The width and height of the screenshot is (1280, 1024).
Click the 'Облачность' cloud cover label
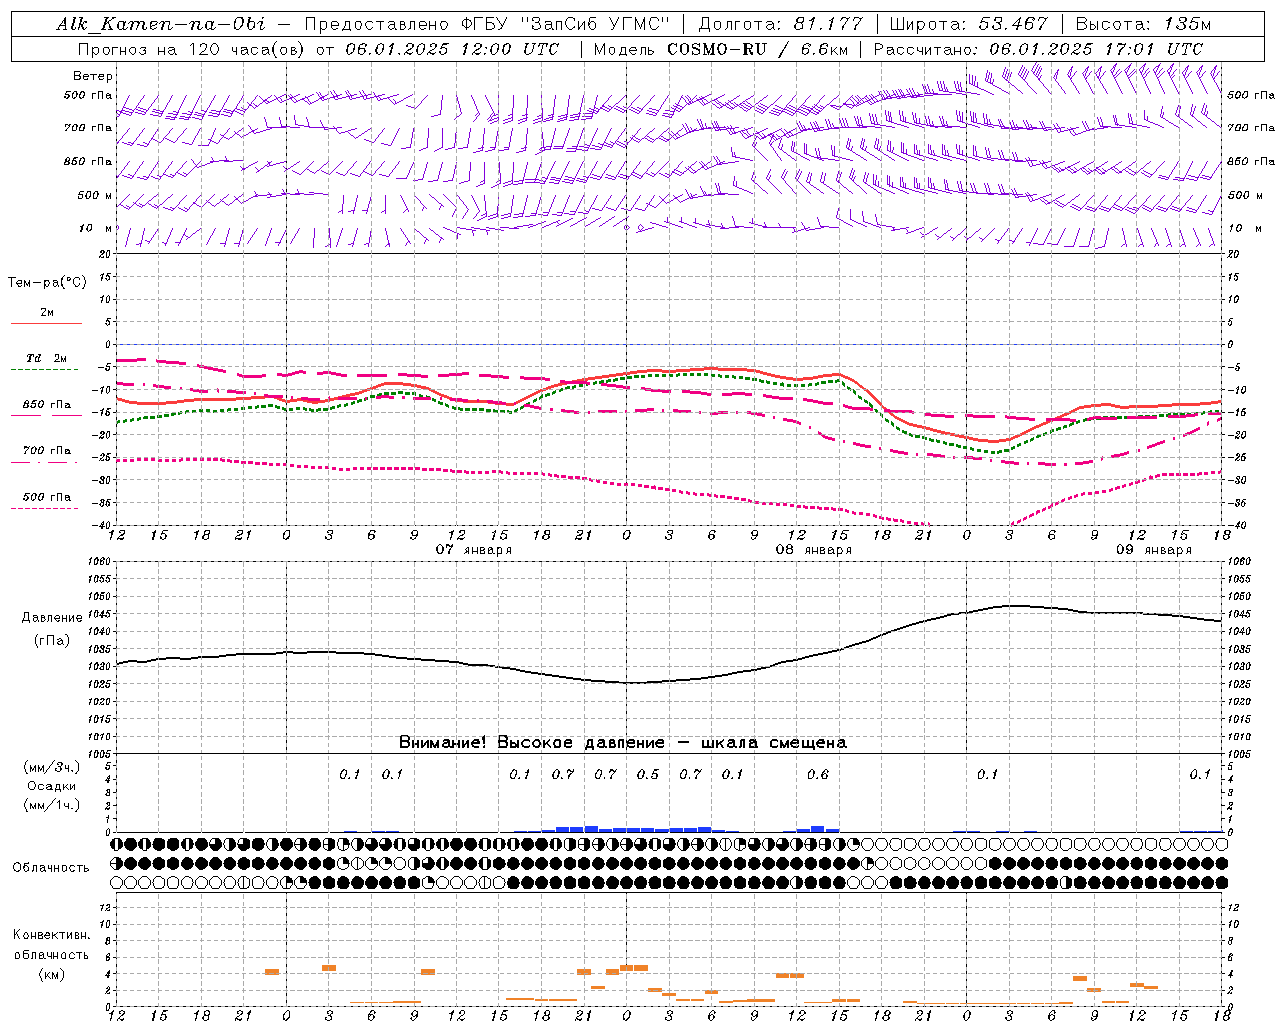point(51,868)
